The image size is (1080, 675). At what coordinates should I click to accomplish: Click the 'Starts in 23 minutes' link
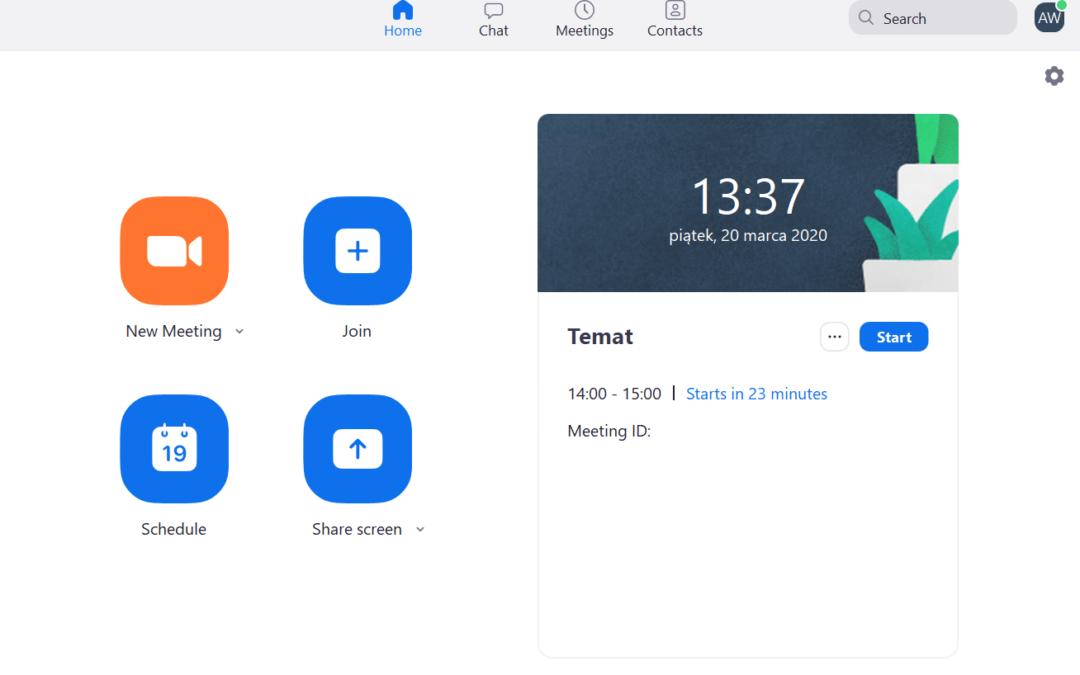(x=756, y=394)
